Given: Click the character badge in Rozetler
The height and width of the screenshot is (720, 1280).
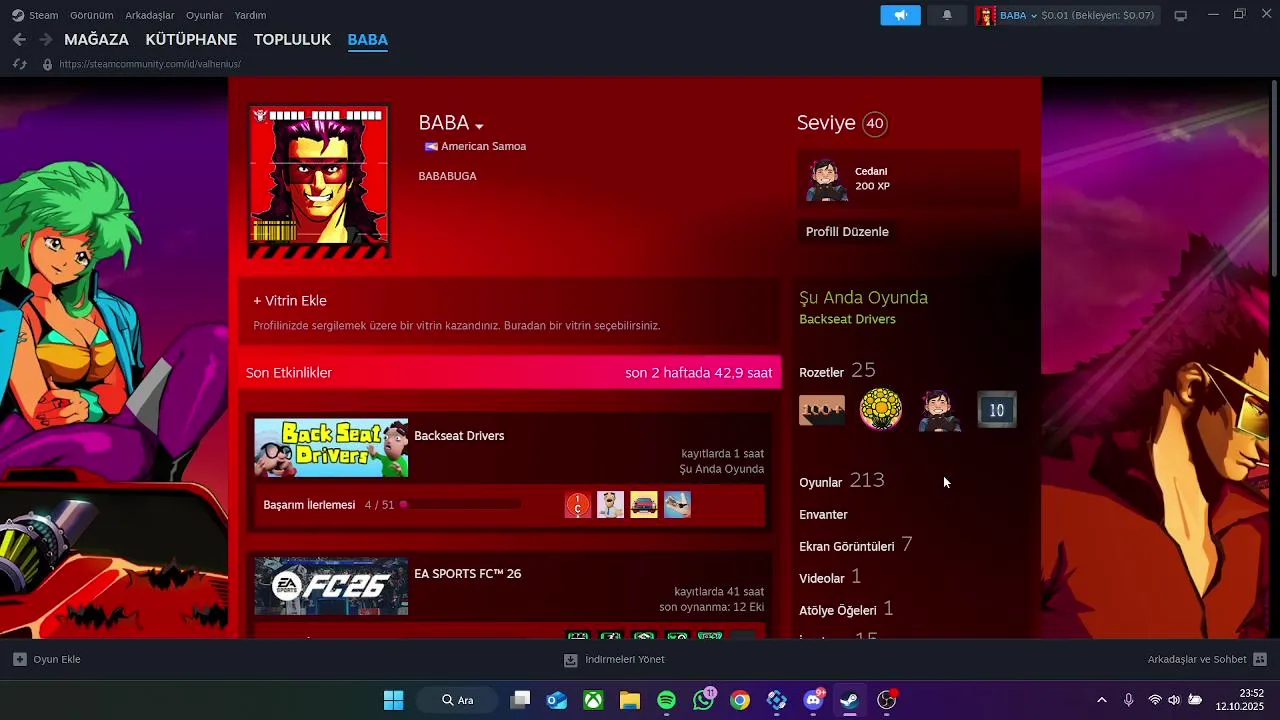Looking at the screenshot, I should (x=939, y=410).
